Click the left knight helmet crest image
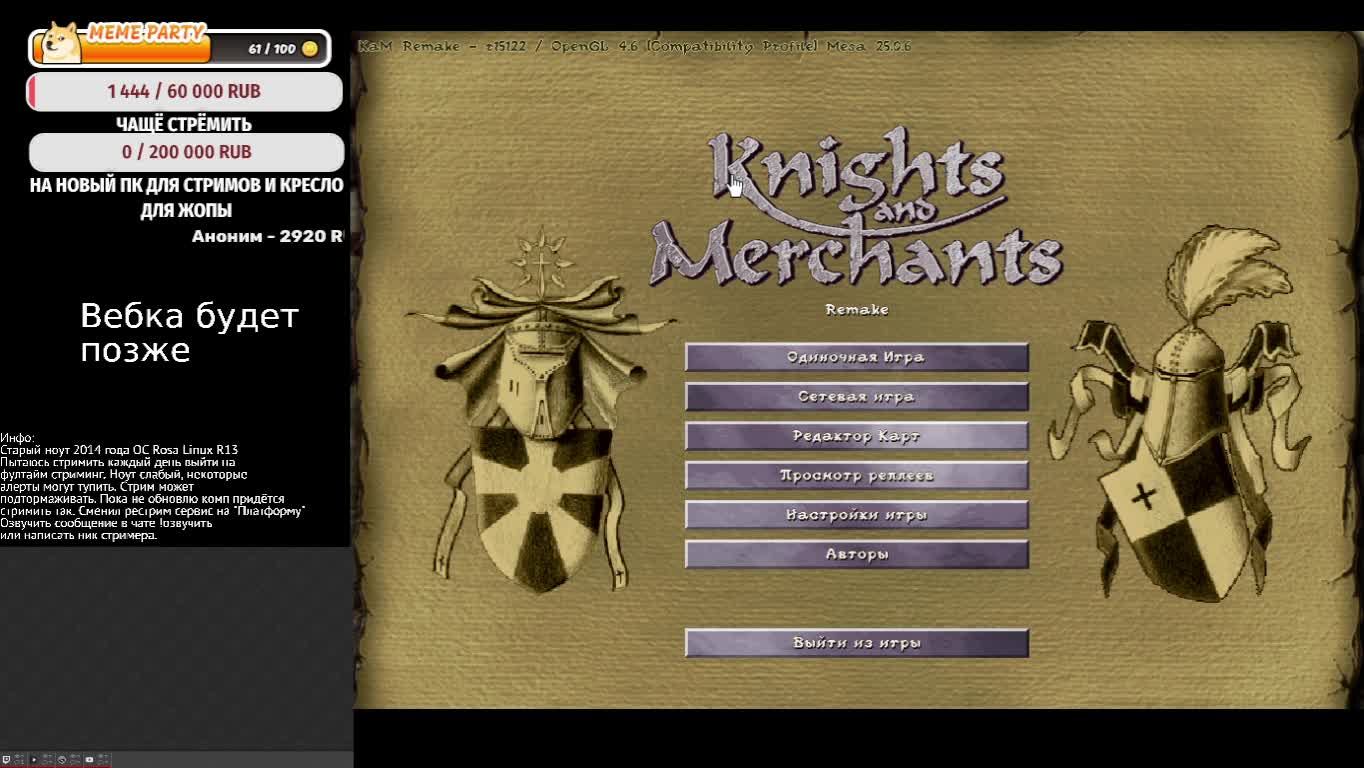This screenshot has height=768, width=1364. pos(541,410)
